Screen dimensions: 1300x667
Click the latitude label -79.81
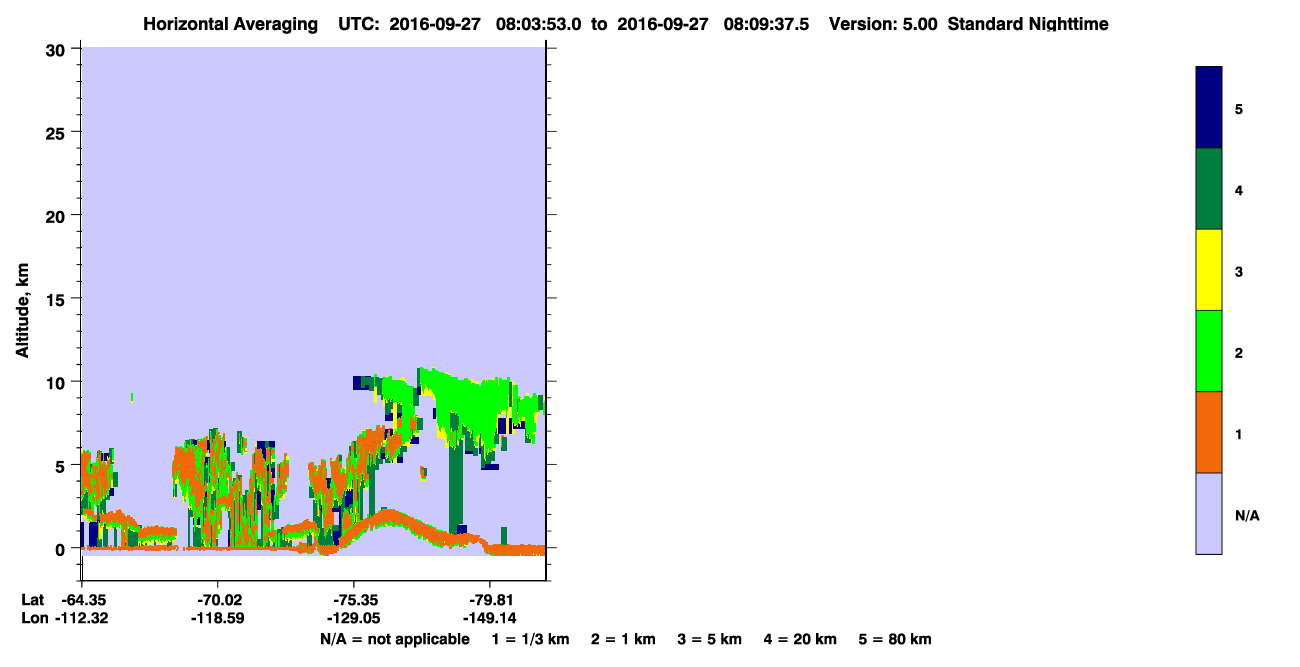489,600
